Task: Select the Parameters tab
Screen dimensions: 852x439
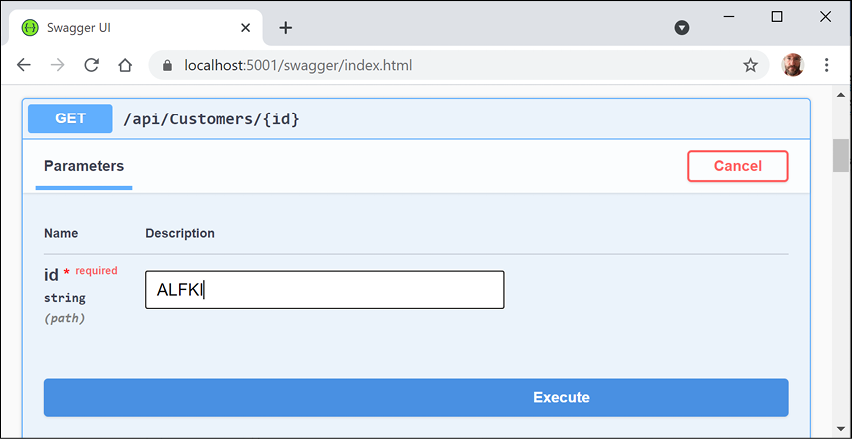Action: click(x=84, y=166)
